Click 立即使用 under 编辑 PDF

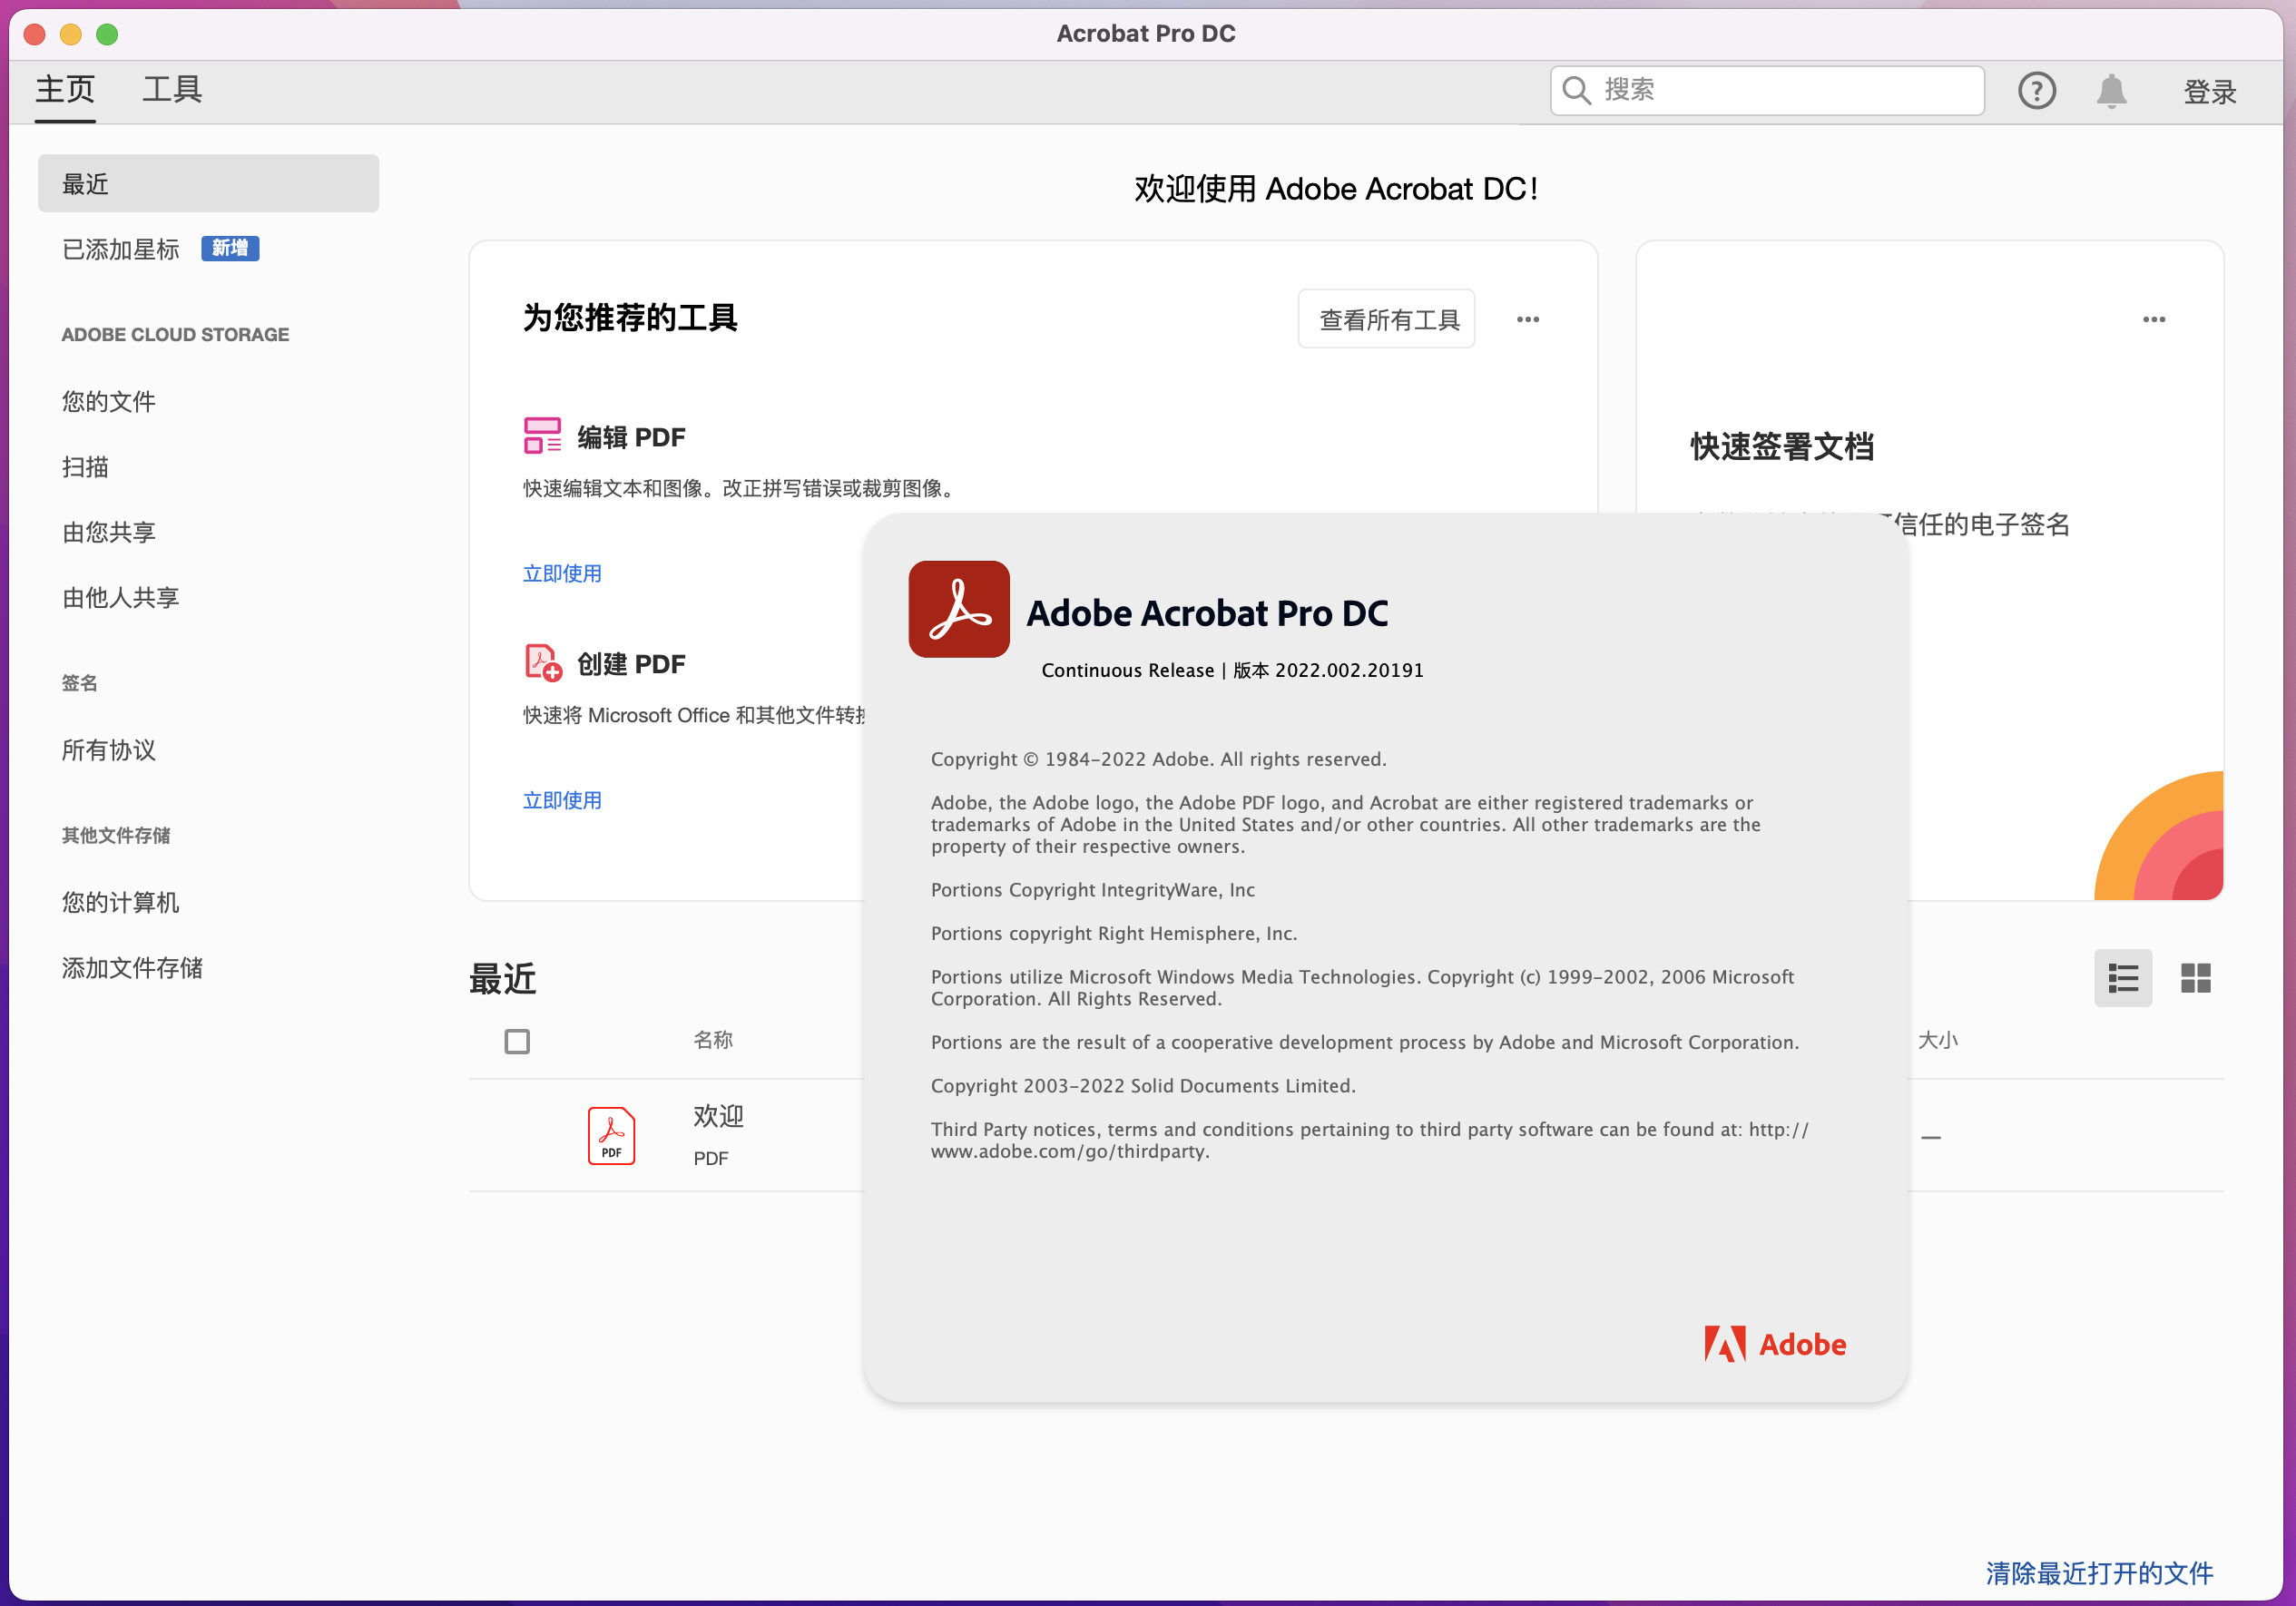(562, 573)
